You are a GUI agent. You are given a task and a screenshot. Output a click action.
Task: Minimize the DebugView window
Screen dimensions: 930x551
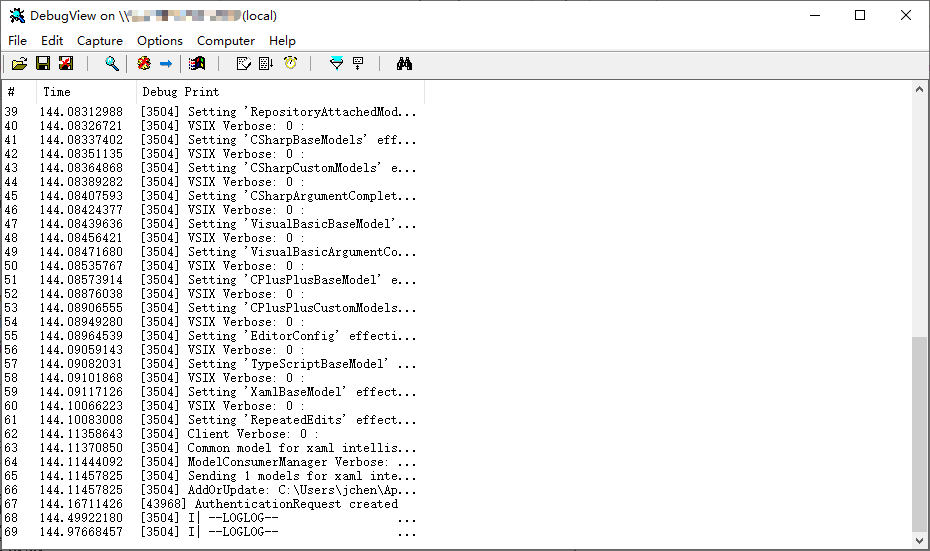[x=815, y=15]
